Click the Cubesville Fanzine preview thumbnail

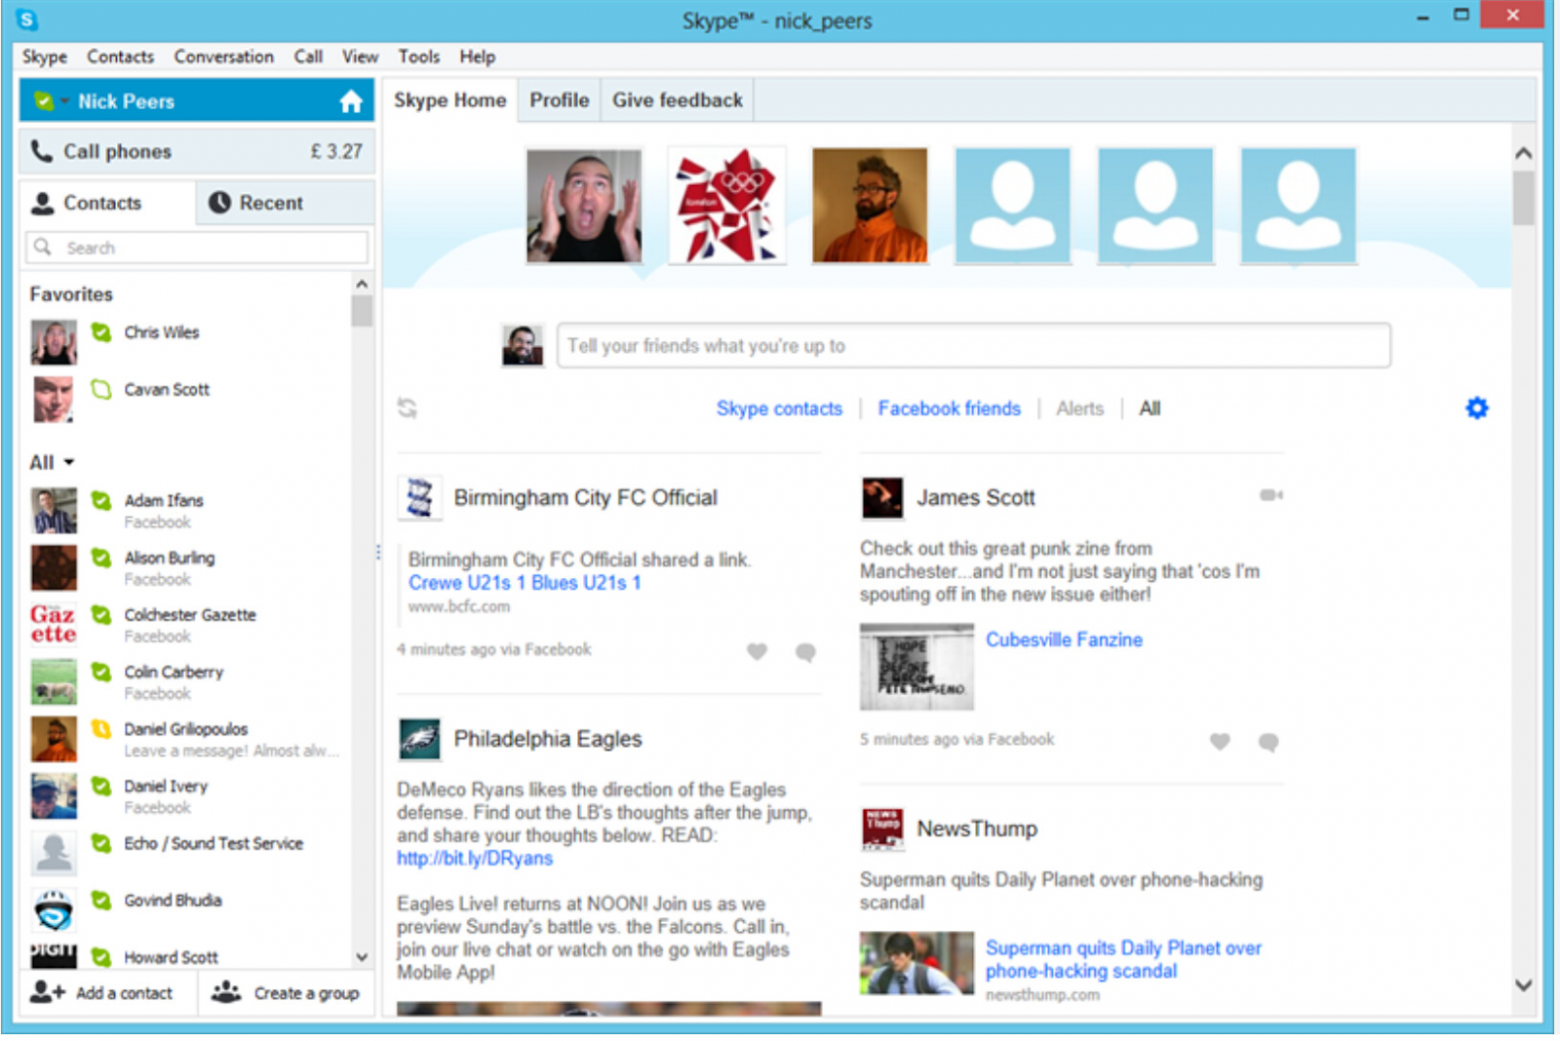pos(916,667)
